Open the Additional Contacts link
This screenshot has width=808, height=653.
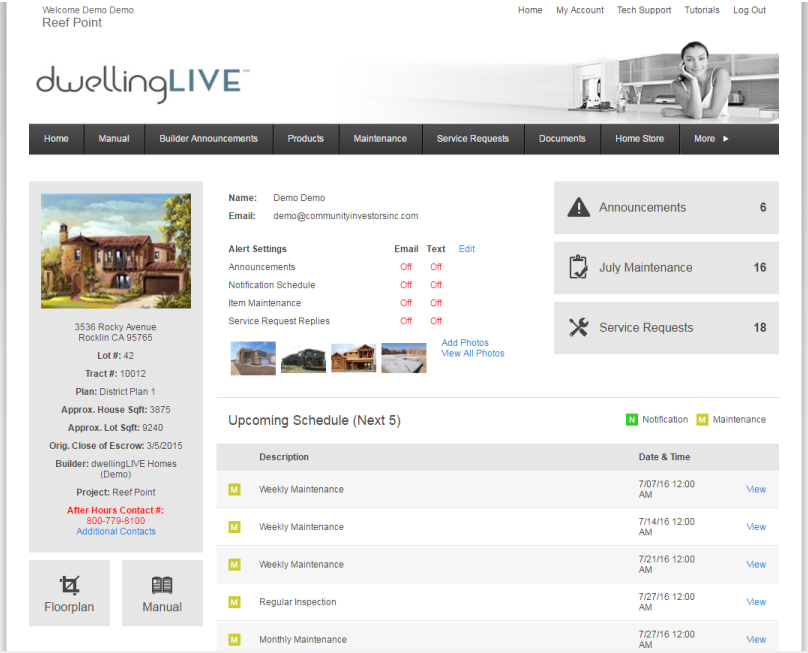coord(116,531)
